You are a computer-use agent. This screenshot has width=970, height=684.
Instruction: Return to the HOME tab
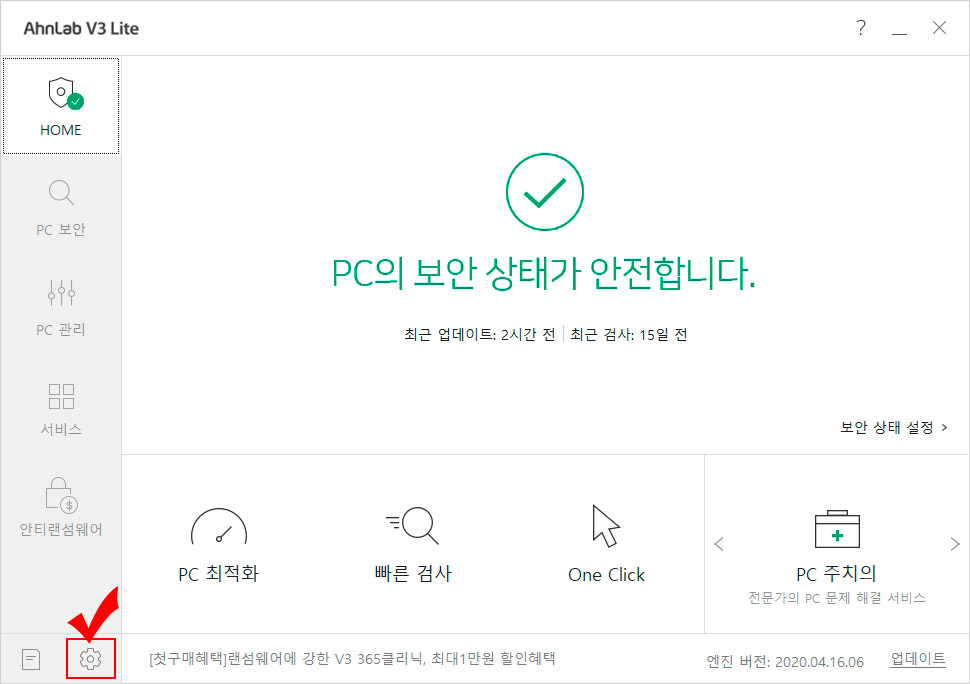[x=61, y=105]
